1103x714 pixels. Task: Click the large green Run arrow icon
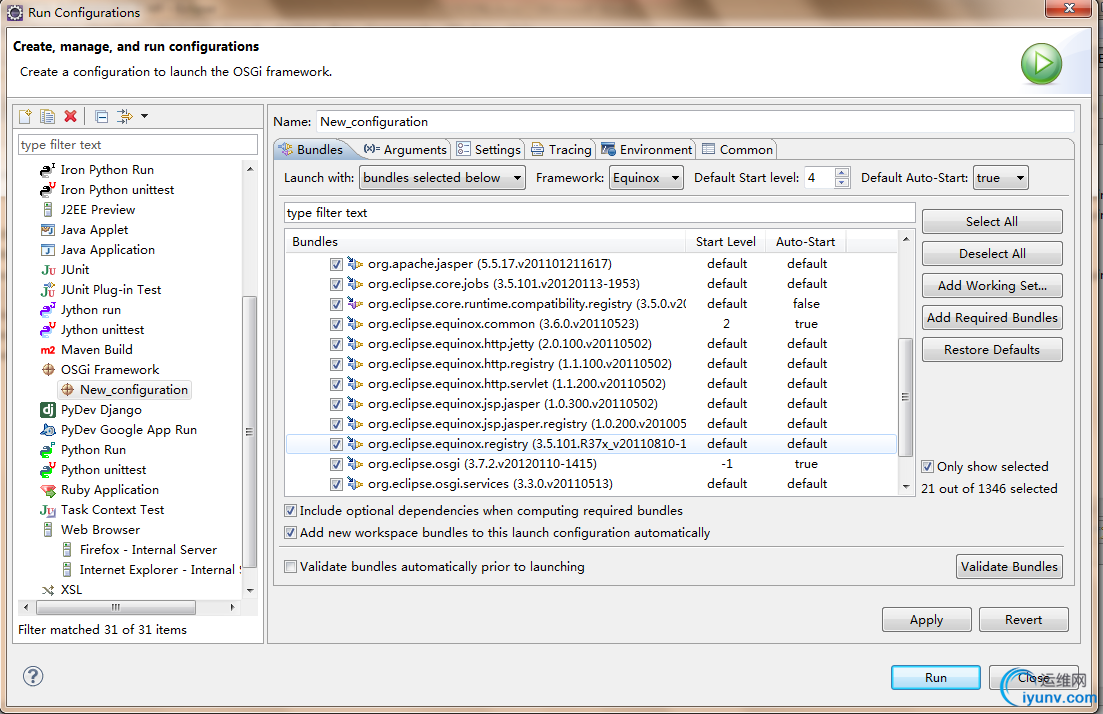(1041, 64)
